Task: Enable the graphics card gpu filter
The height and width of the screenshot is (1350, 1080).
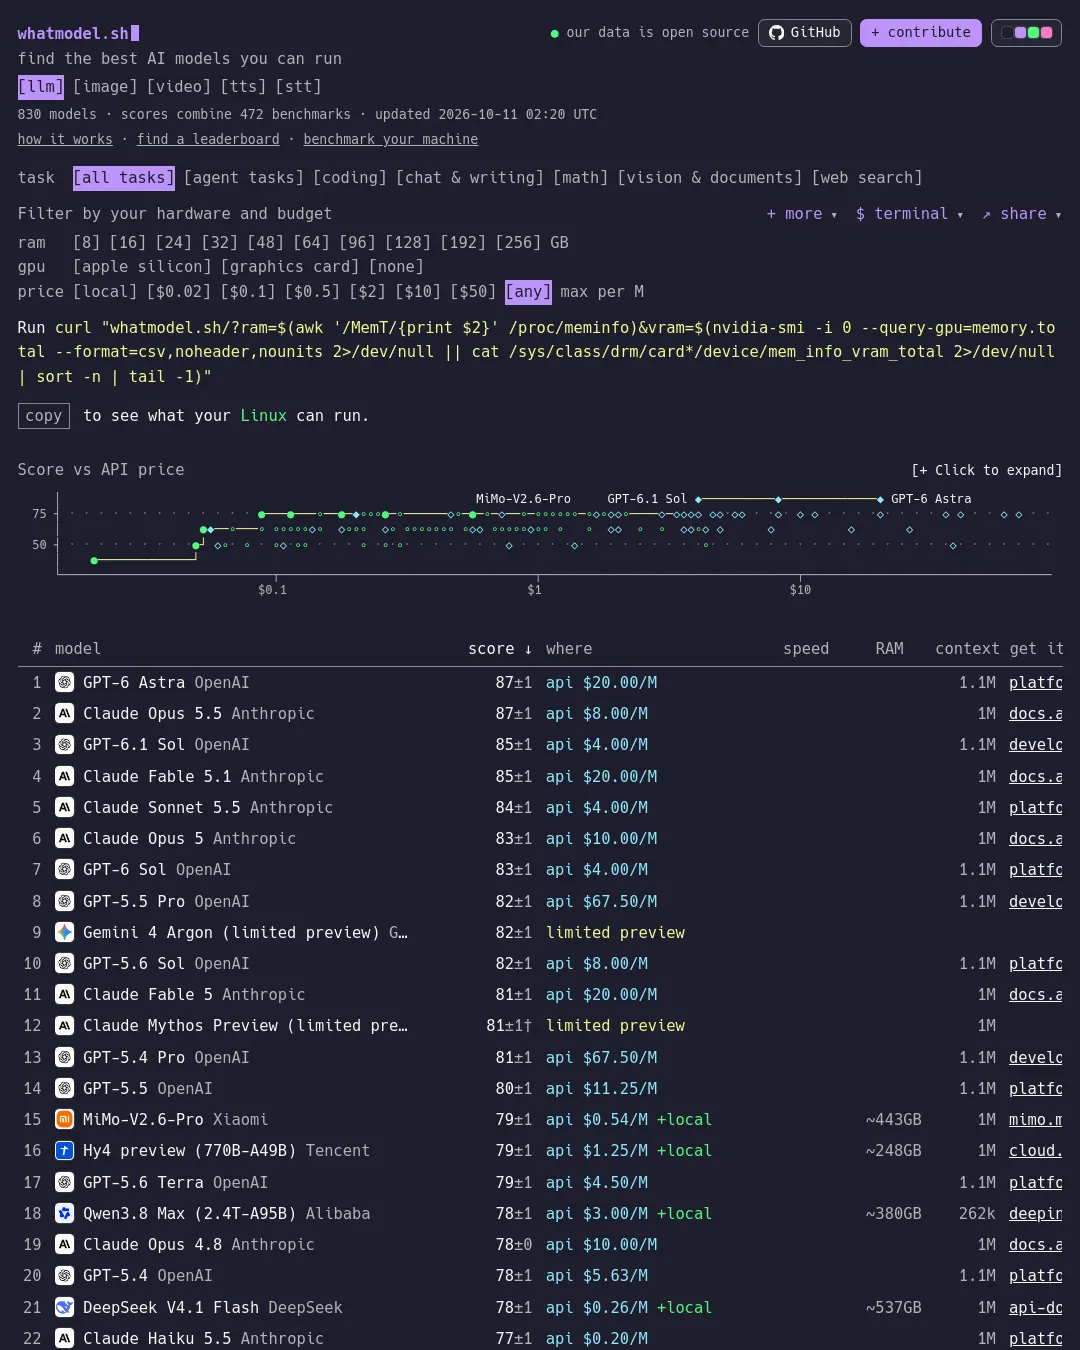Action: pos(290,267)
